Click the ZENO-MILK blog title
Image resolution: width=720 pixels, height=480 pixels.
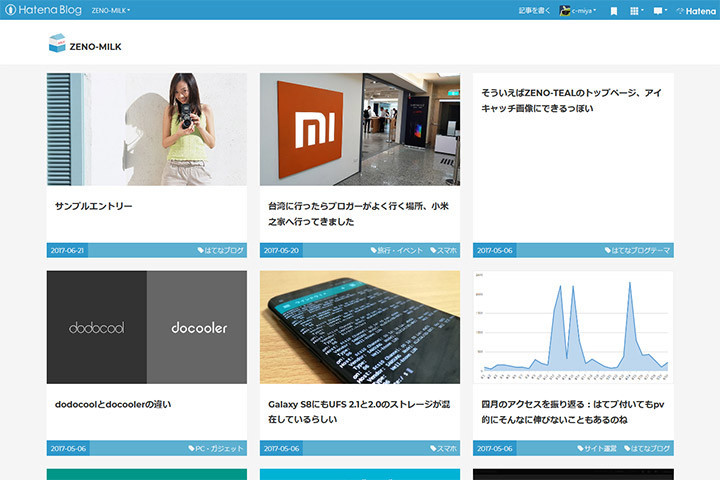tap(96, 46)
